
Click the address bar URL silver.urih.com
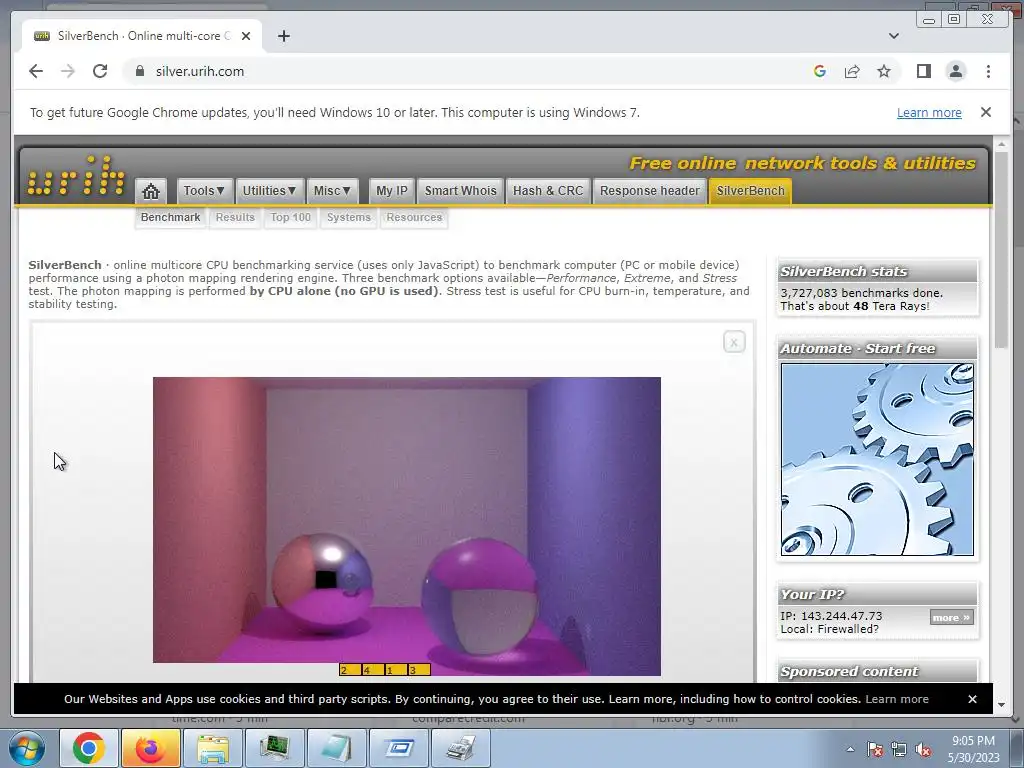200,71
